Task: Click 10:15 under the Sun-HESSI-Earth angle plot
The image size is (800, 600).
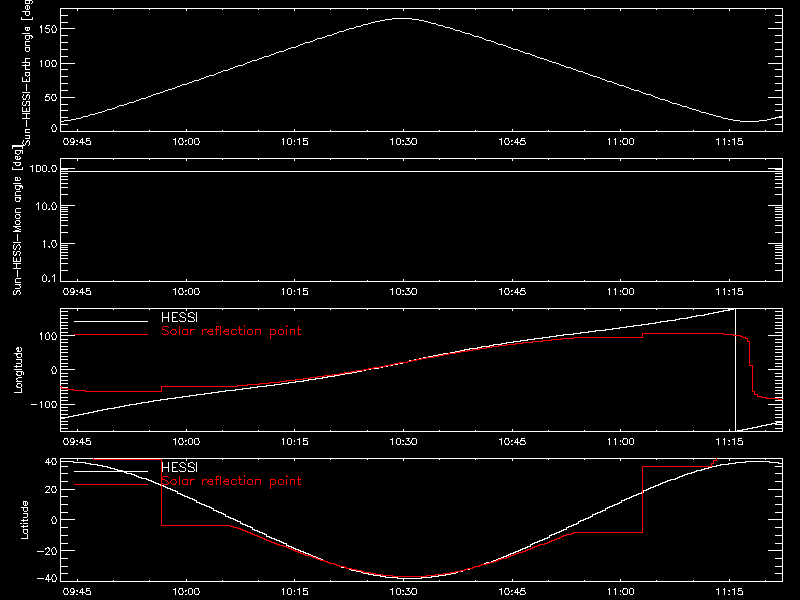Action: tap(294, 142)
